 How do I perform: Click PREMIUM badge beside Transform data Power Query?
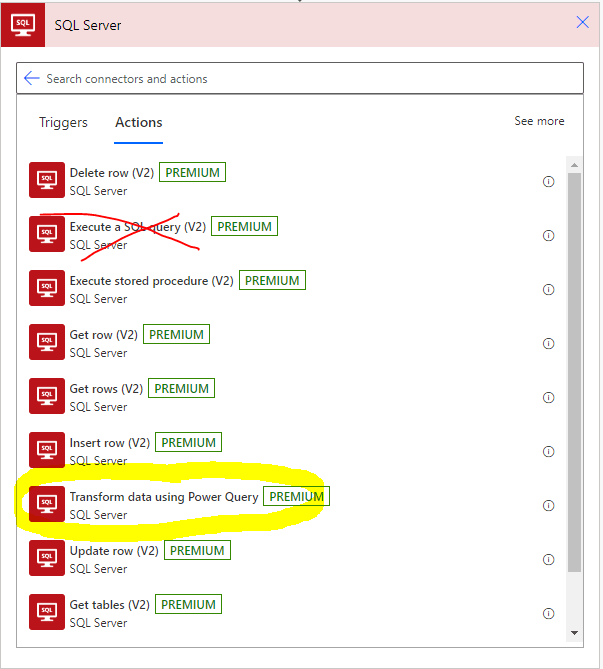pos(297,496)
